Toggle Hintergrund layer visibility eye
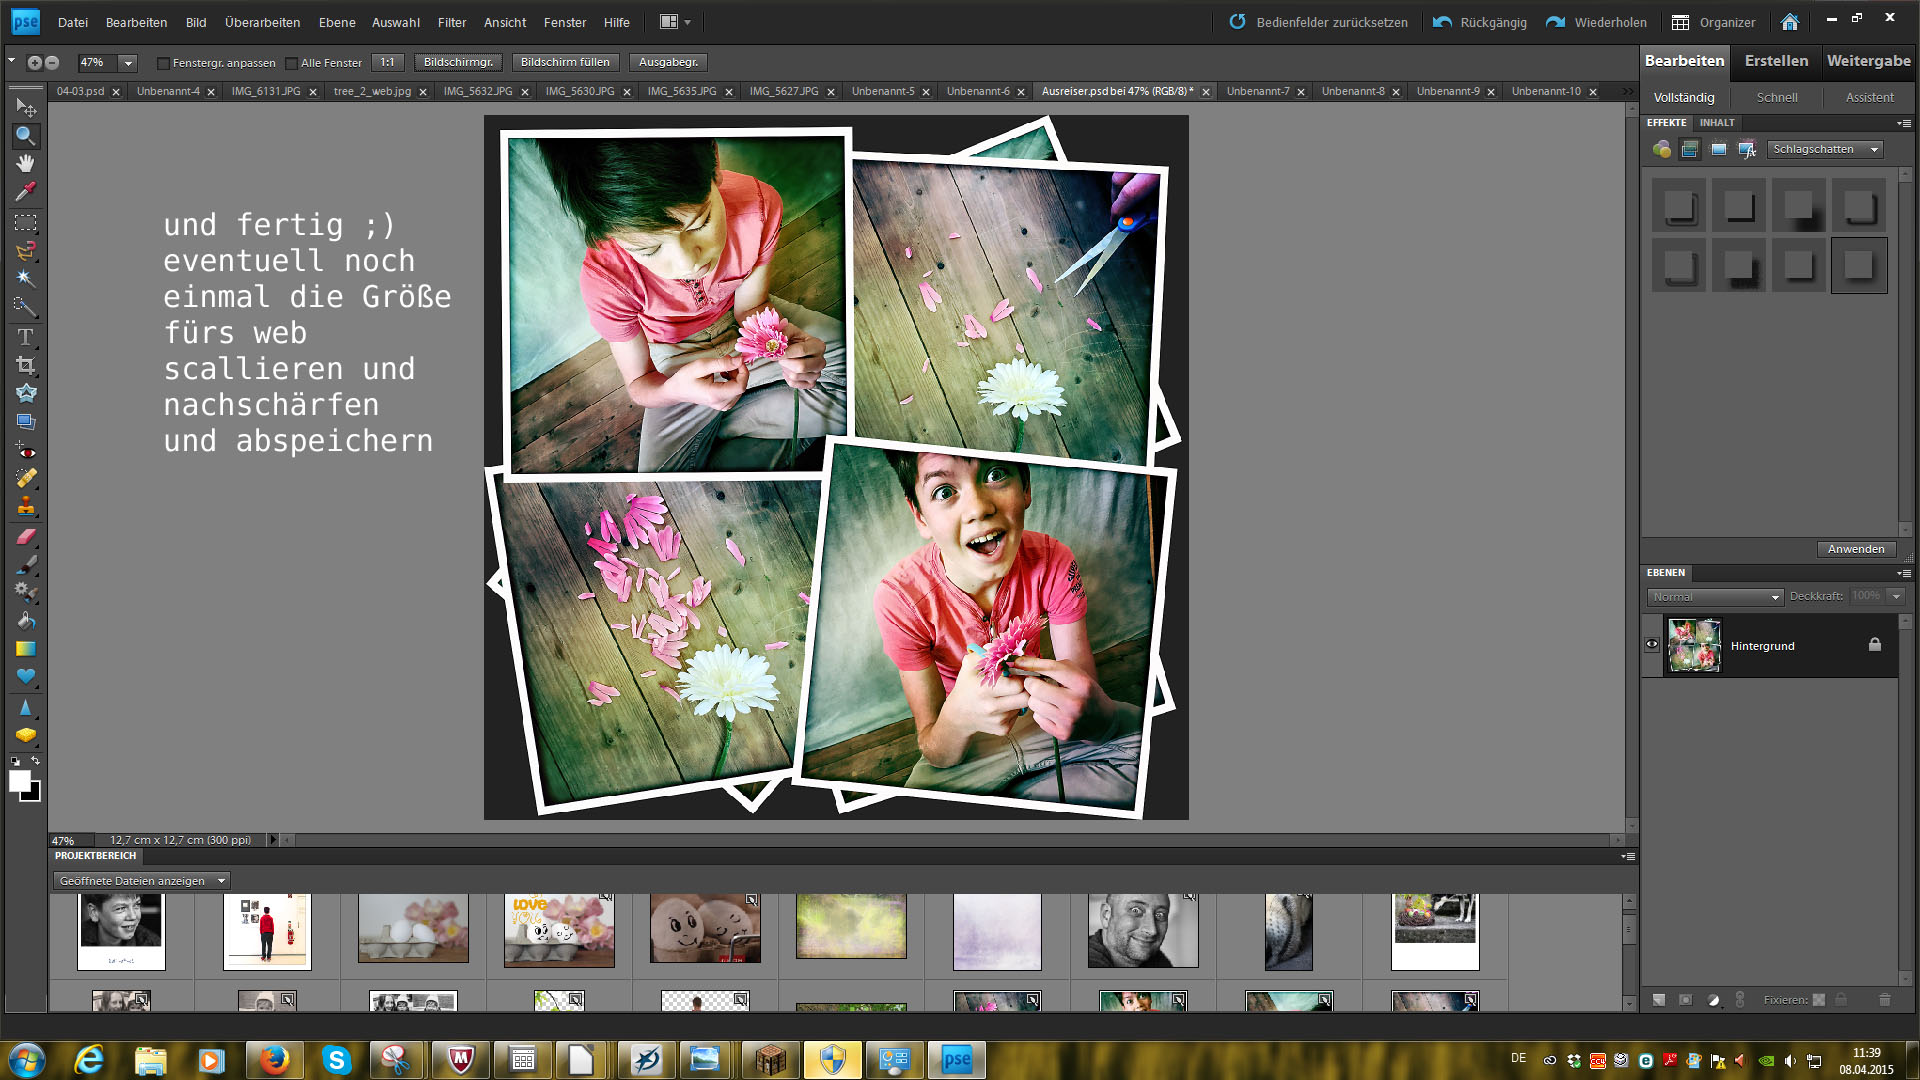Viewport: 1920px width, 1080px height. [x=1652, y=645]
